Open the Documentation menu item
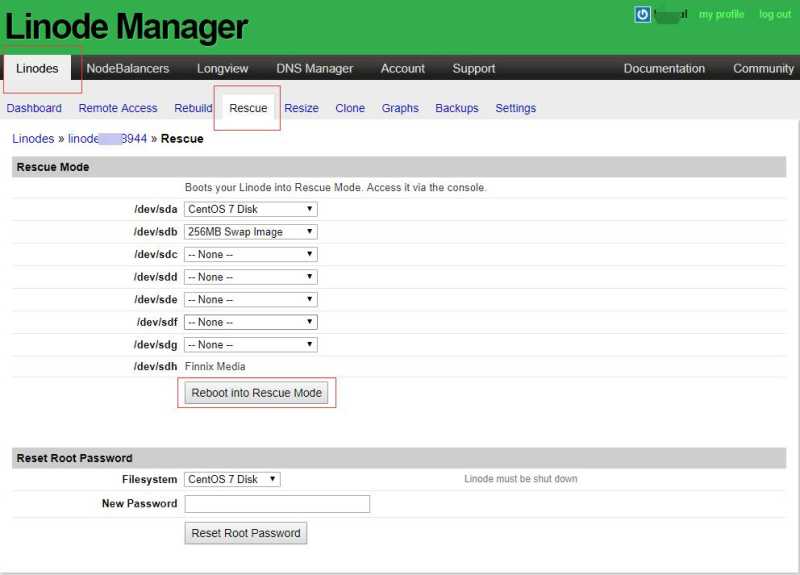 click(664, 68)
